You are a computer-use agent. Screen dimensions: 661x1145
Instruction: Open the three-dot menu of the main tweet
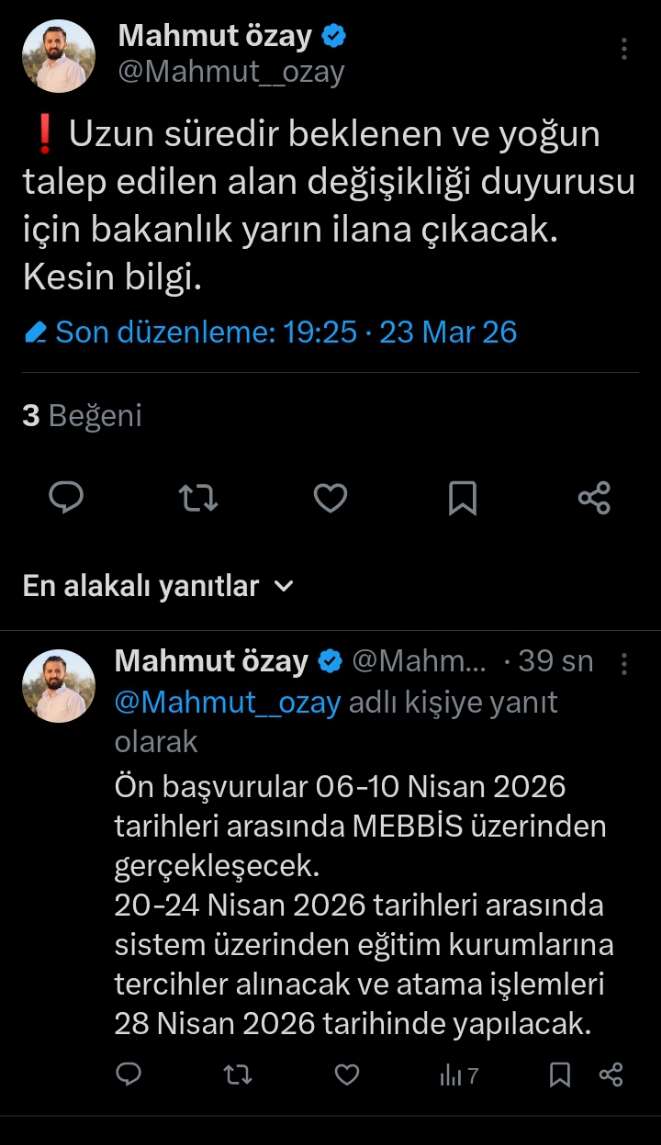[x=625, y=48]
